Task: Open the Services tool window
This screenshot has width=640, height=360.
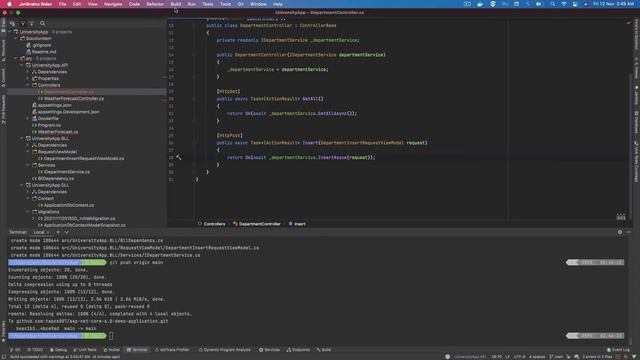Action: [269, 350]
